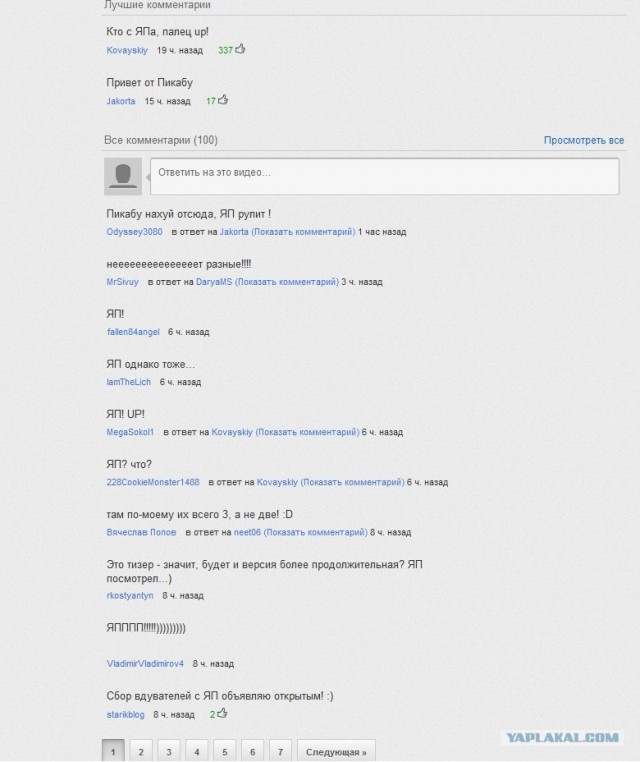
Task: Open VladimirVladimirov4's profile
Action: click(145, 663)
